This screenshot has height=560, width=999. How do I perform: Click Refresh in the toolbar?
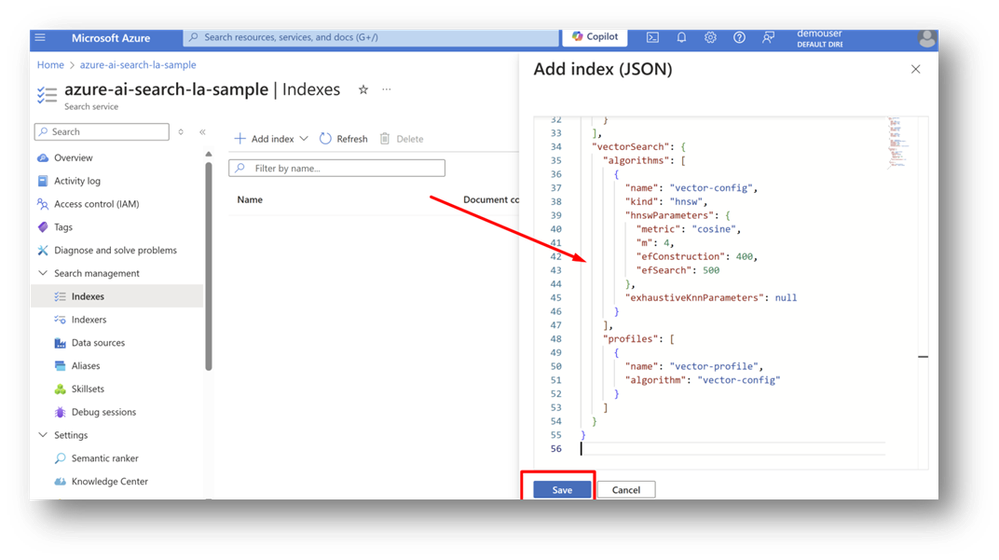(343, 139)
